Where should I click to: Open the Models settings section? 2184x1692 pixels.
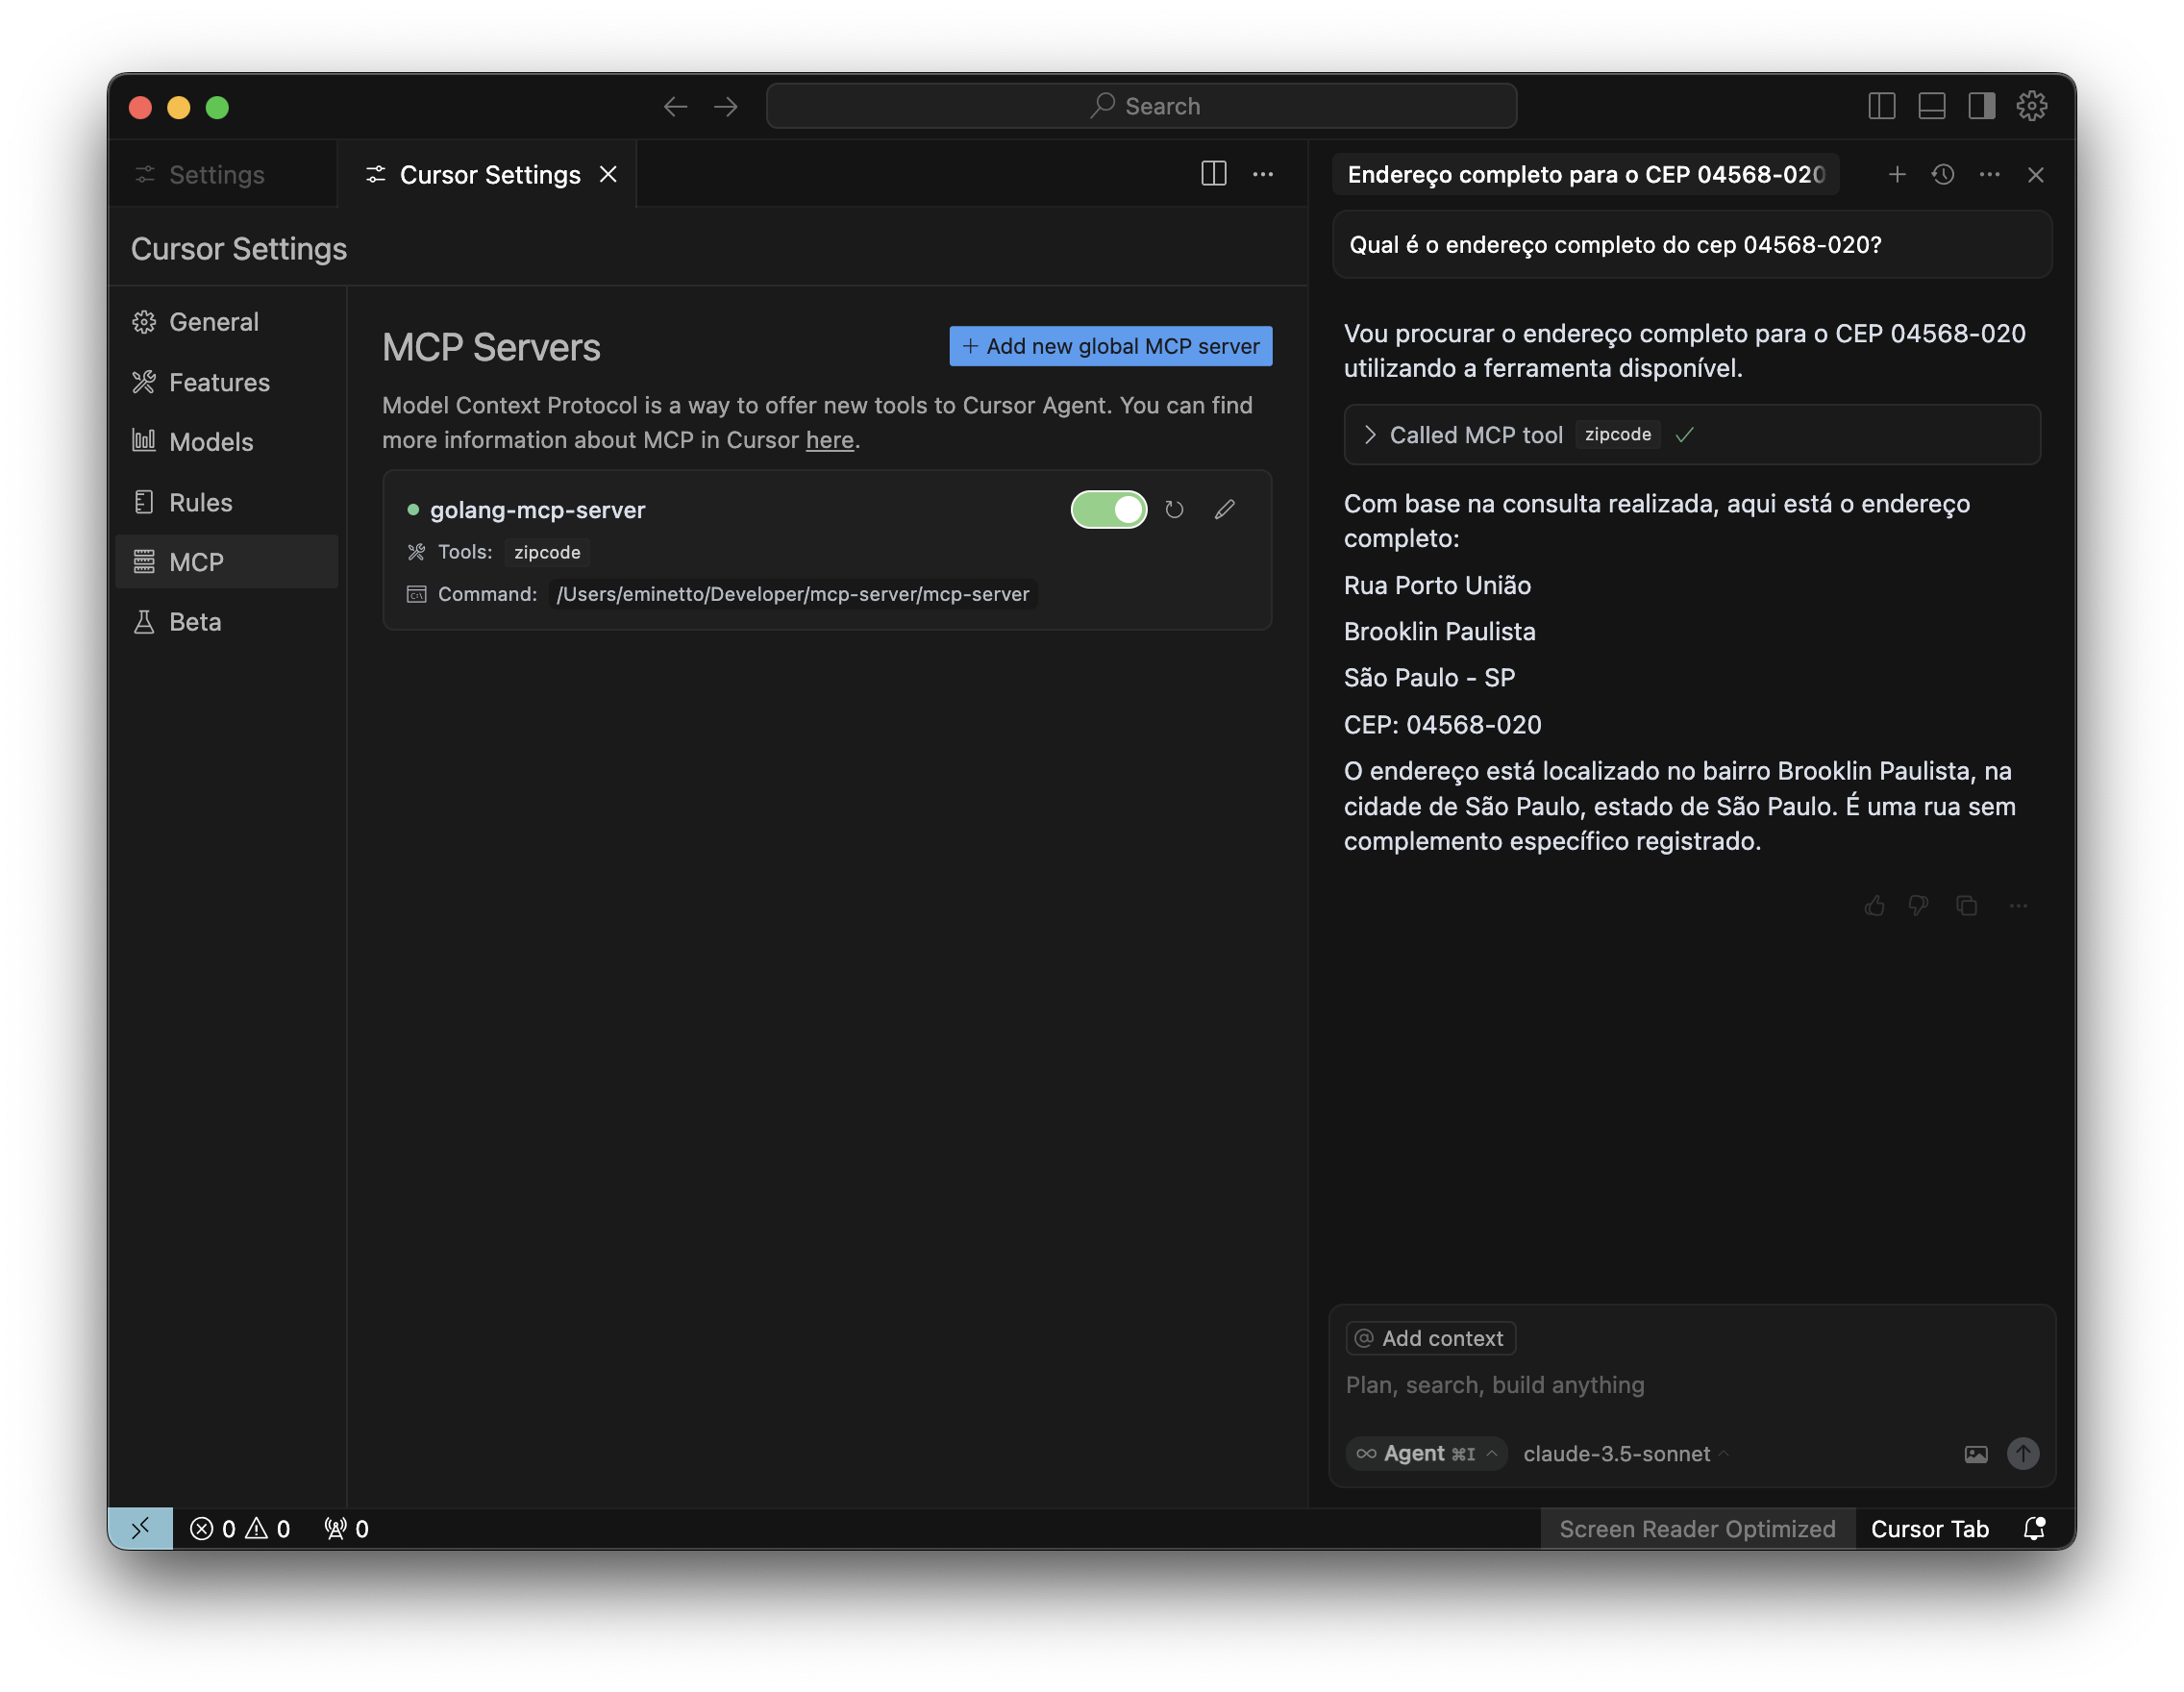227,442
